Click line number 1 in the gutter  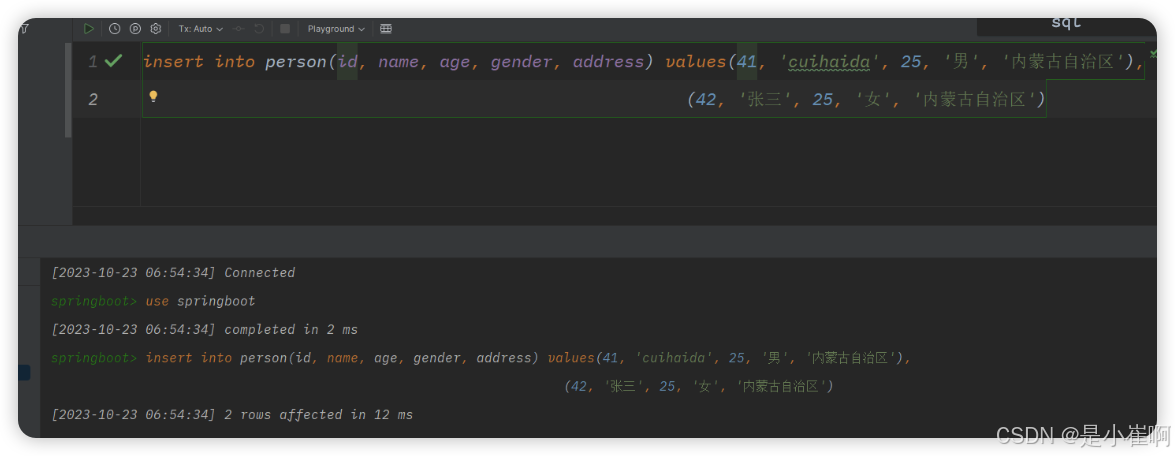93,61
